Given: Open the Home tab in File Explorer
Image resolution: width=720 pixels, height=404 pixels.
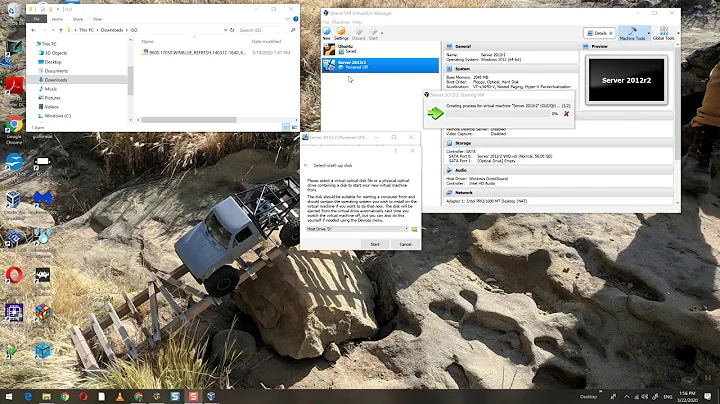Looking at the screenshot, I should 57,19.
